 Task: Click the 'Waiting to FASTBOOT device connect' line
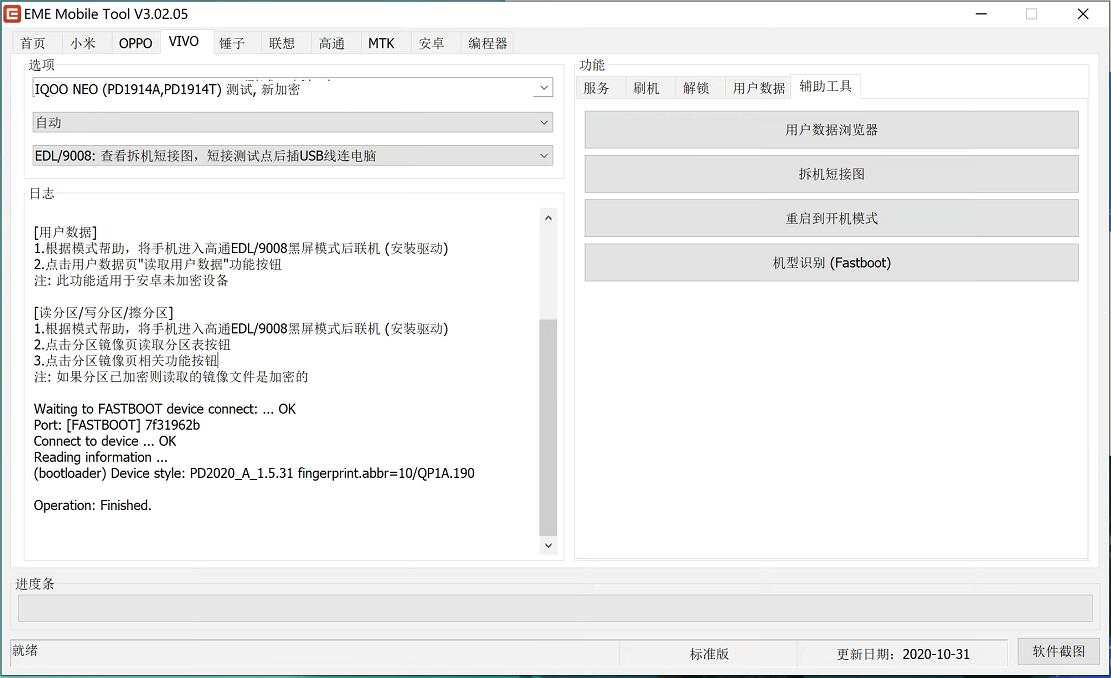165,409
